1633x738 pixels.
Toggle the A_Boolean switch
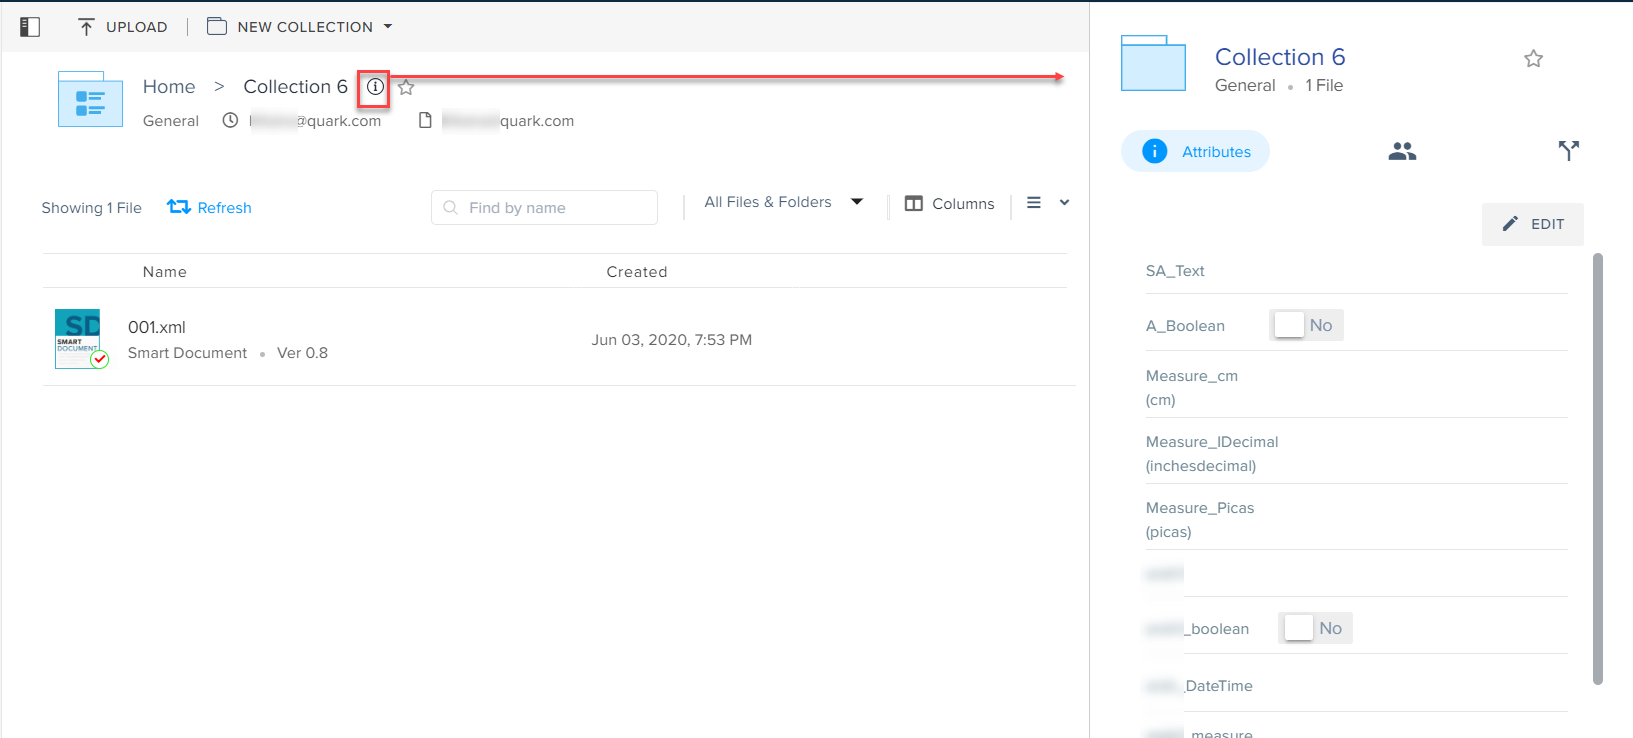(x=1306, y=325)
